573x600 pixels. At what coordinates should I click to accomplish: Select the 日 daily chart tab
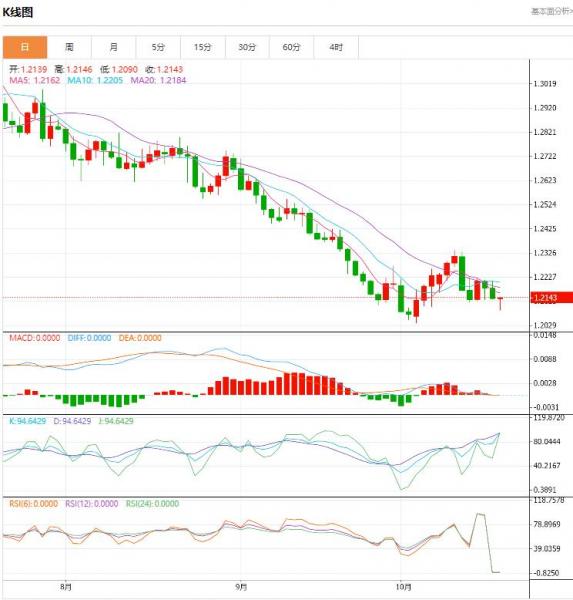(25, 47)
